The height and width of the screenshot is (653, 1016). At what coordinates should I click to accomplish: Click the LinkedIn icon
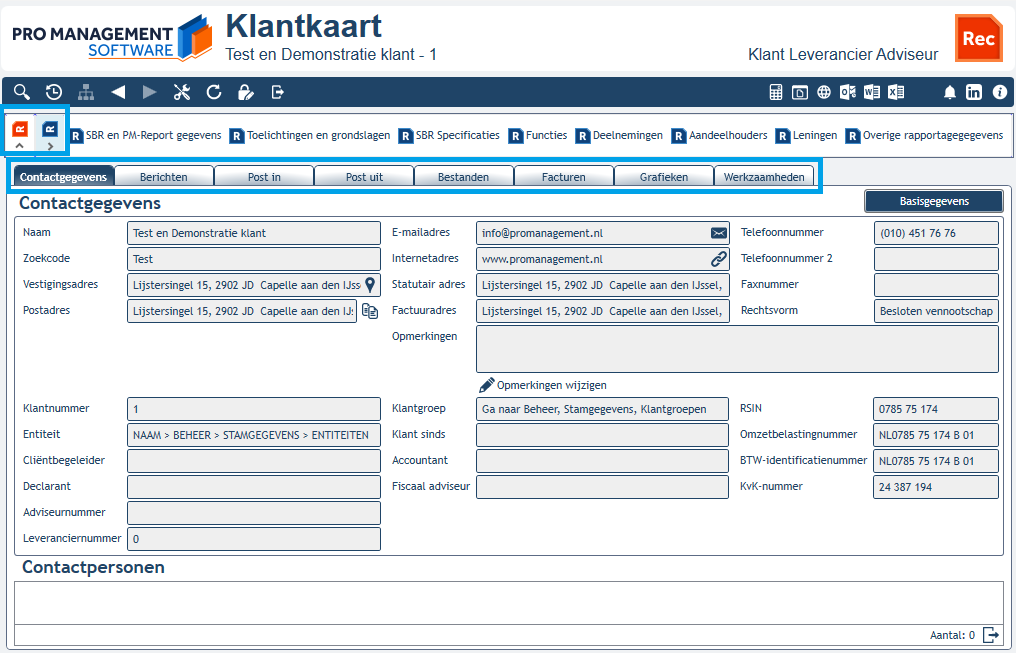point(974,92)
